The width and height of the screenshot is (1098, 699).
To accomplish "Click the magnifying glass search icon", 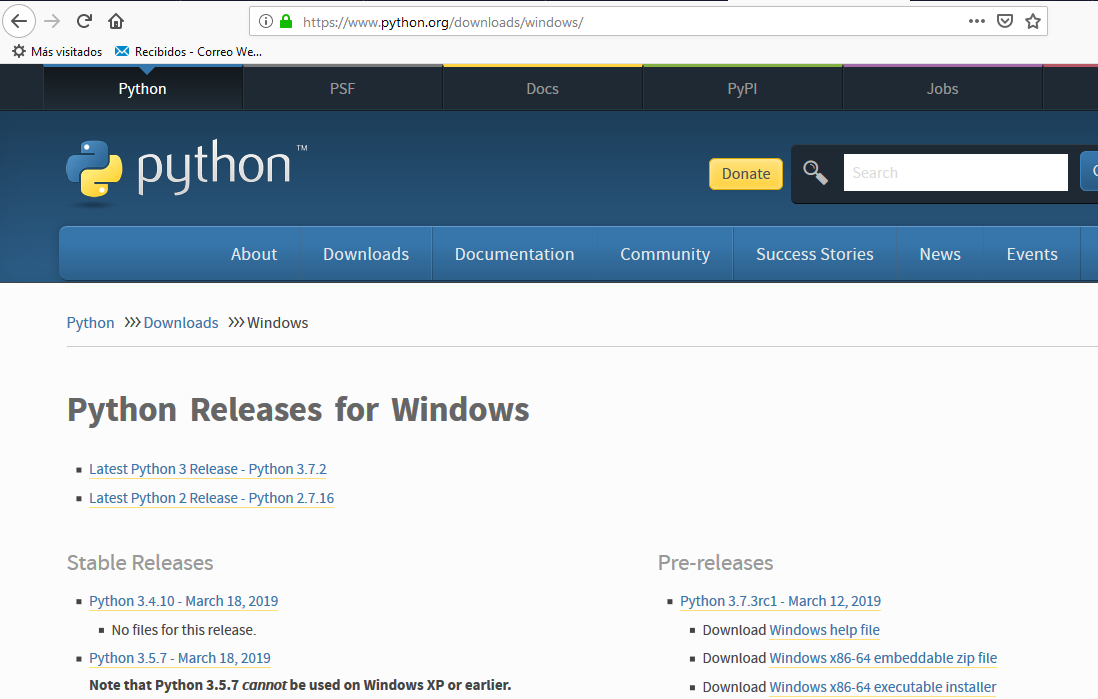I will point(816,173).
